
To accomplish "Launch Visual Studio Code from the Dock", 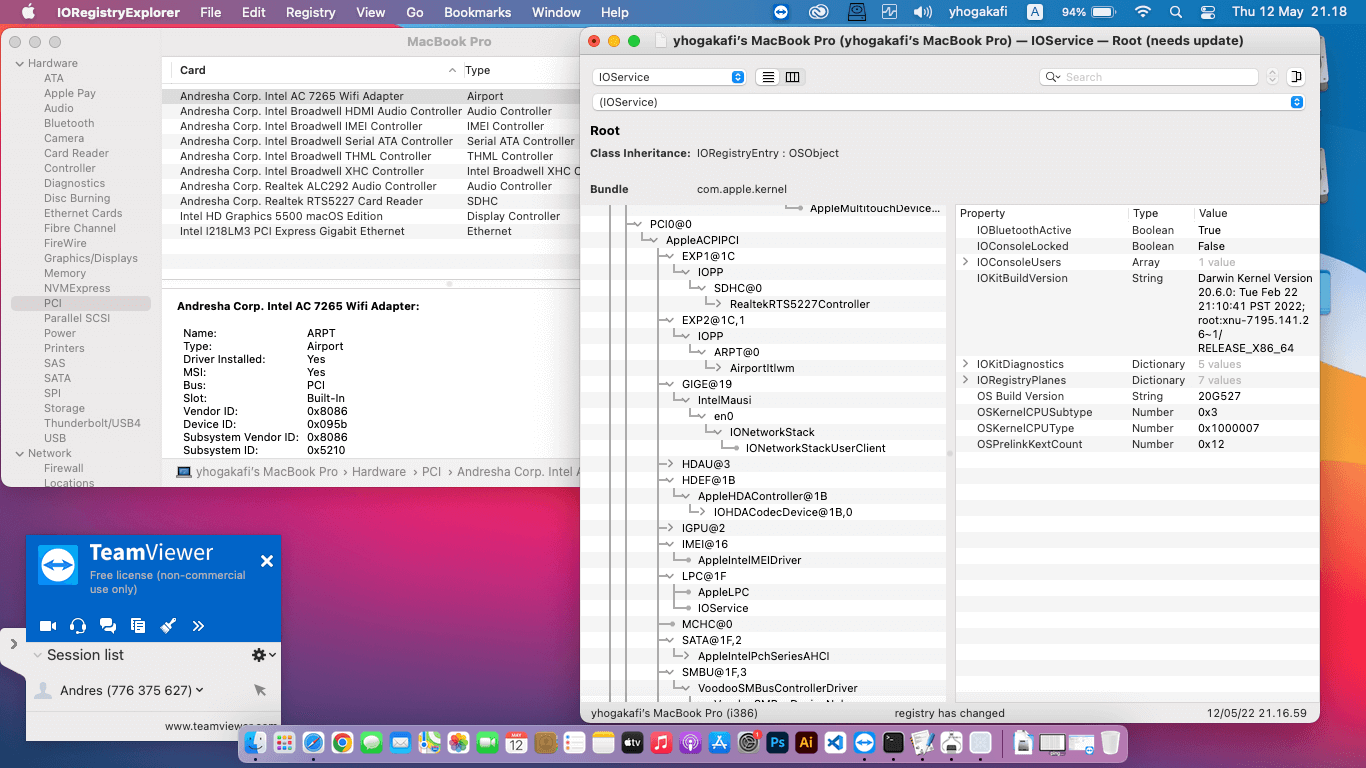I will (835, 743).
